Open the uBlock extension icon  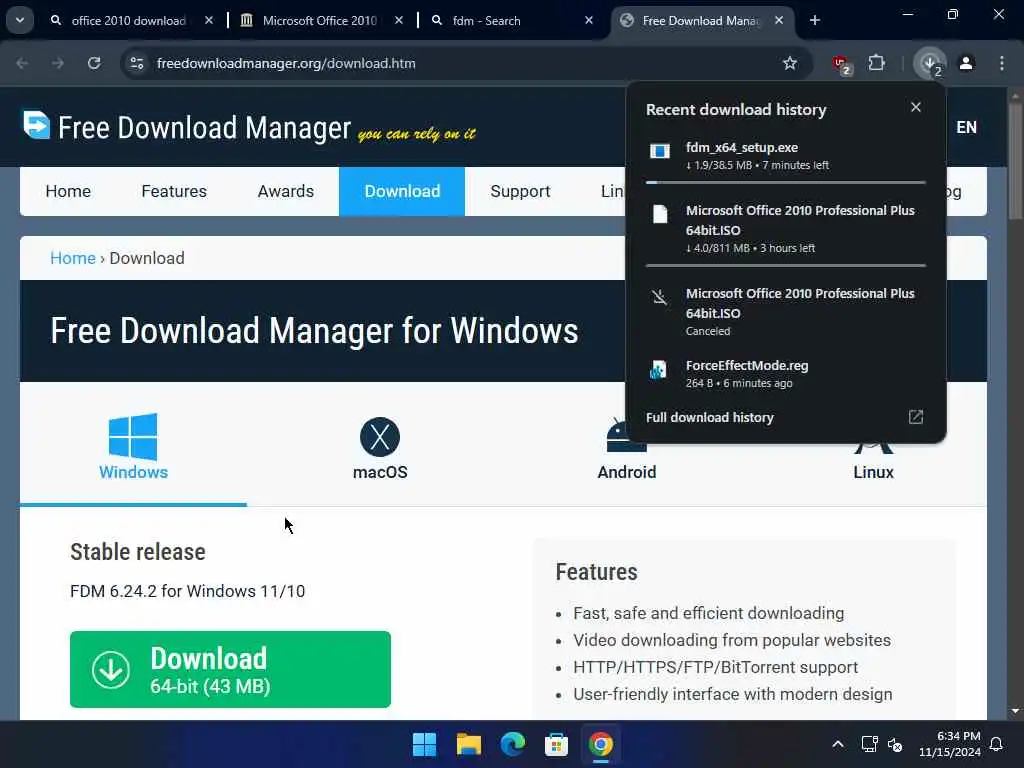[841, 64]
